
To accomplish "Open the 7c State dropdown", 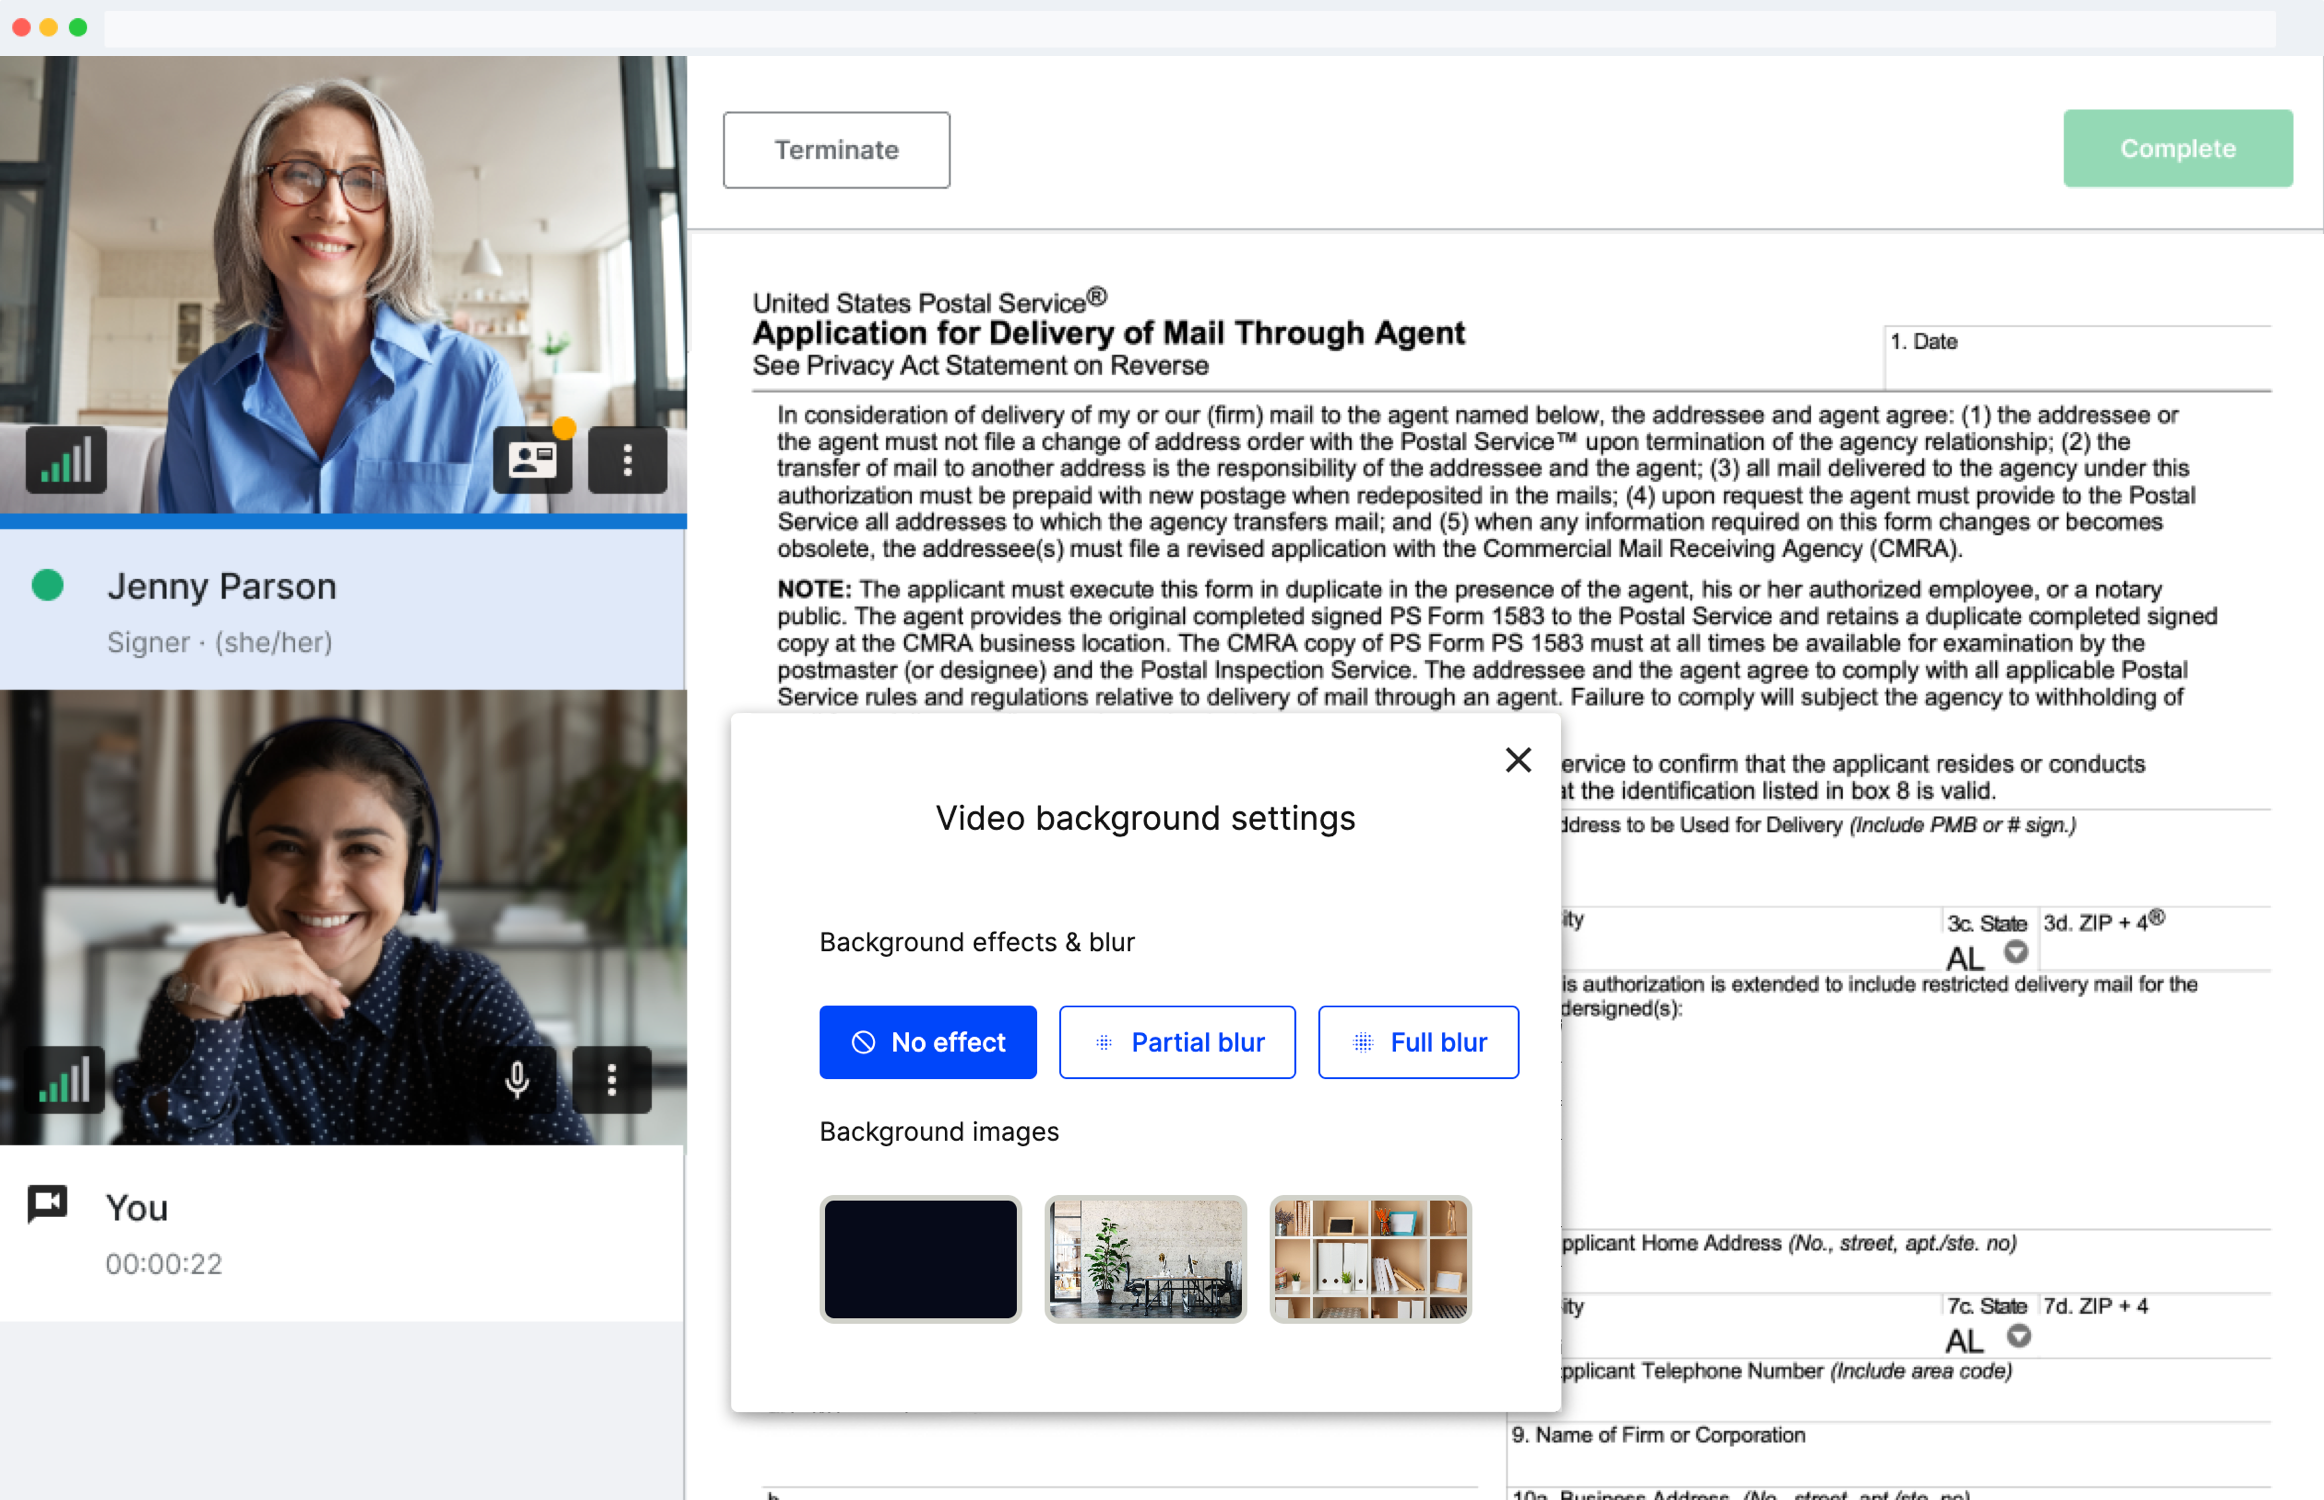I will click(x=2018, y=1336).
